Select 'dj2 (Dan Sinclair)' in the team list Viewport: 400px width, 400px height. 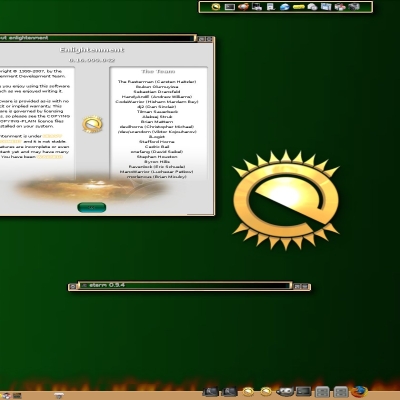coord(157,107)
